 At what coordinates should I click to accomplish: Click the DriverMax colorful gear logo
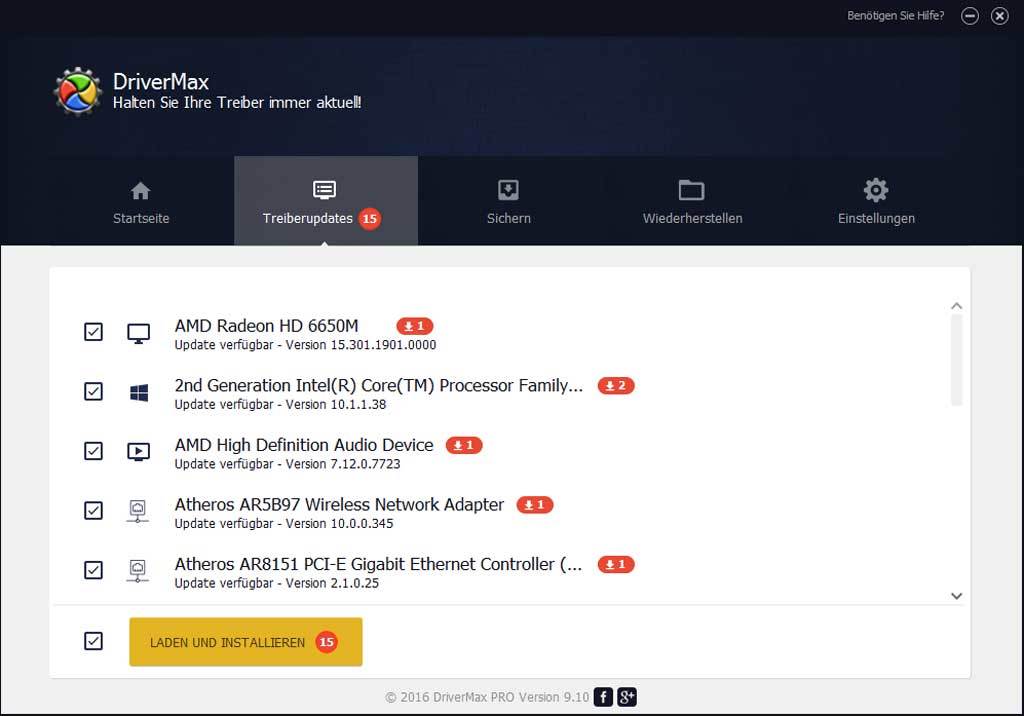pyautogui.click(x=78, y=91)
